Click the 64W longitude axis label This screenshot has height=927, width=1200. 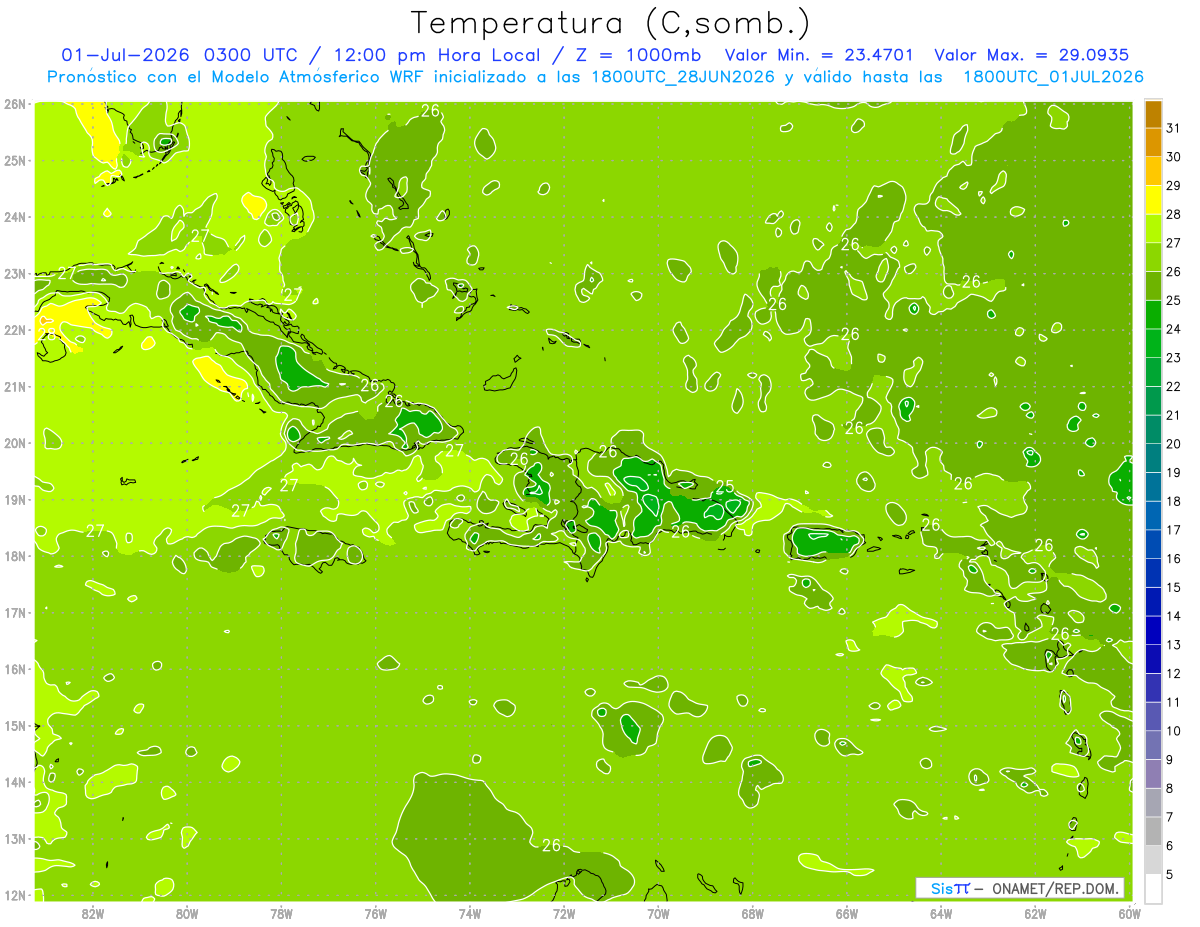click(x=941, y=914)
